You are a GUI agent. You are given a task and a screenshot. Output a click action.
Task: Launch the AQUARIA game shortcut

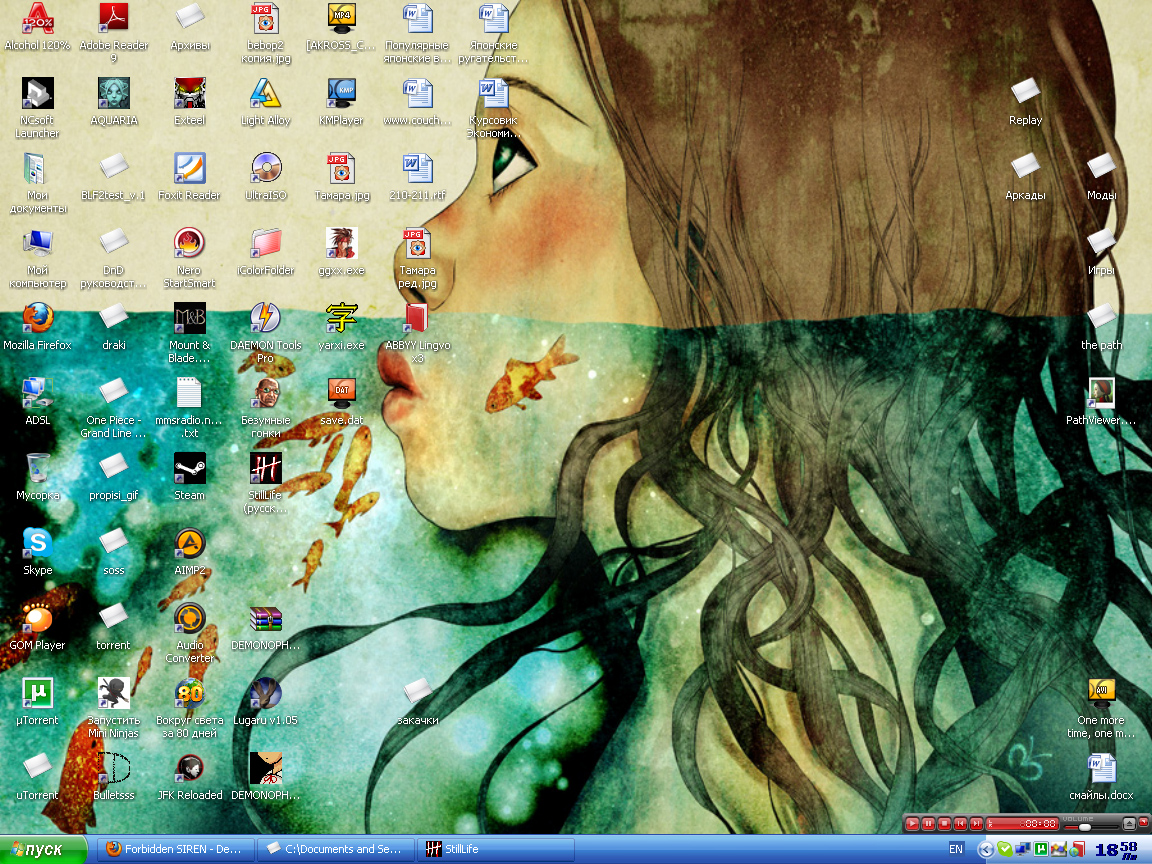point(114,102)
